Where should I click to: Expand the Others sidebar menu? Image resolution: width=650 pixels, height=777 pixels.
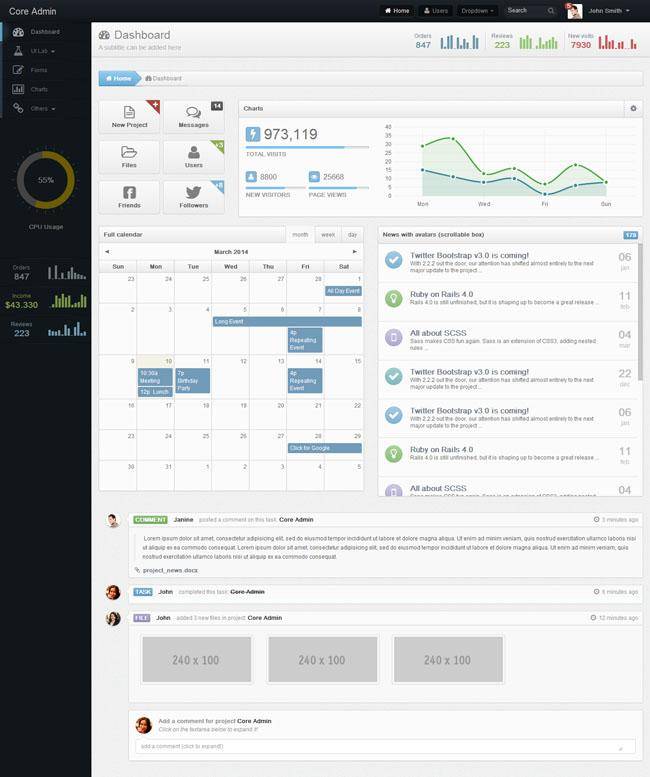[42, 108]
